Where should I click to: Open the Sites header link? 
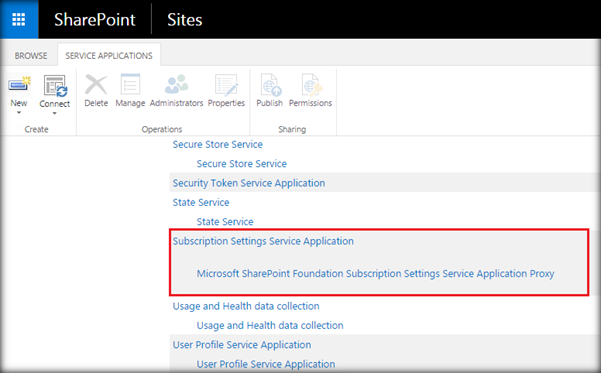[x=184, y=20]
